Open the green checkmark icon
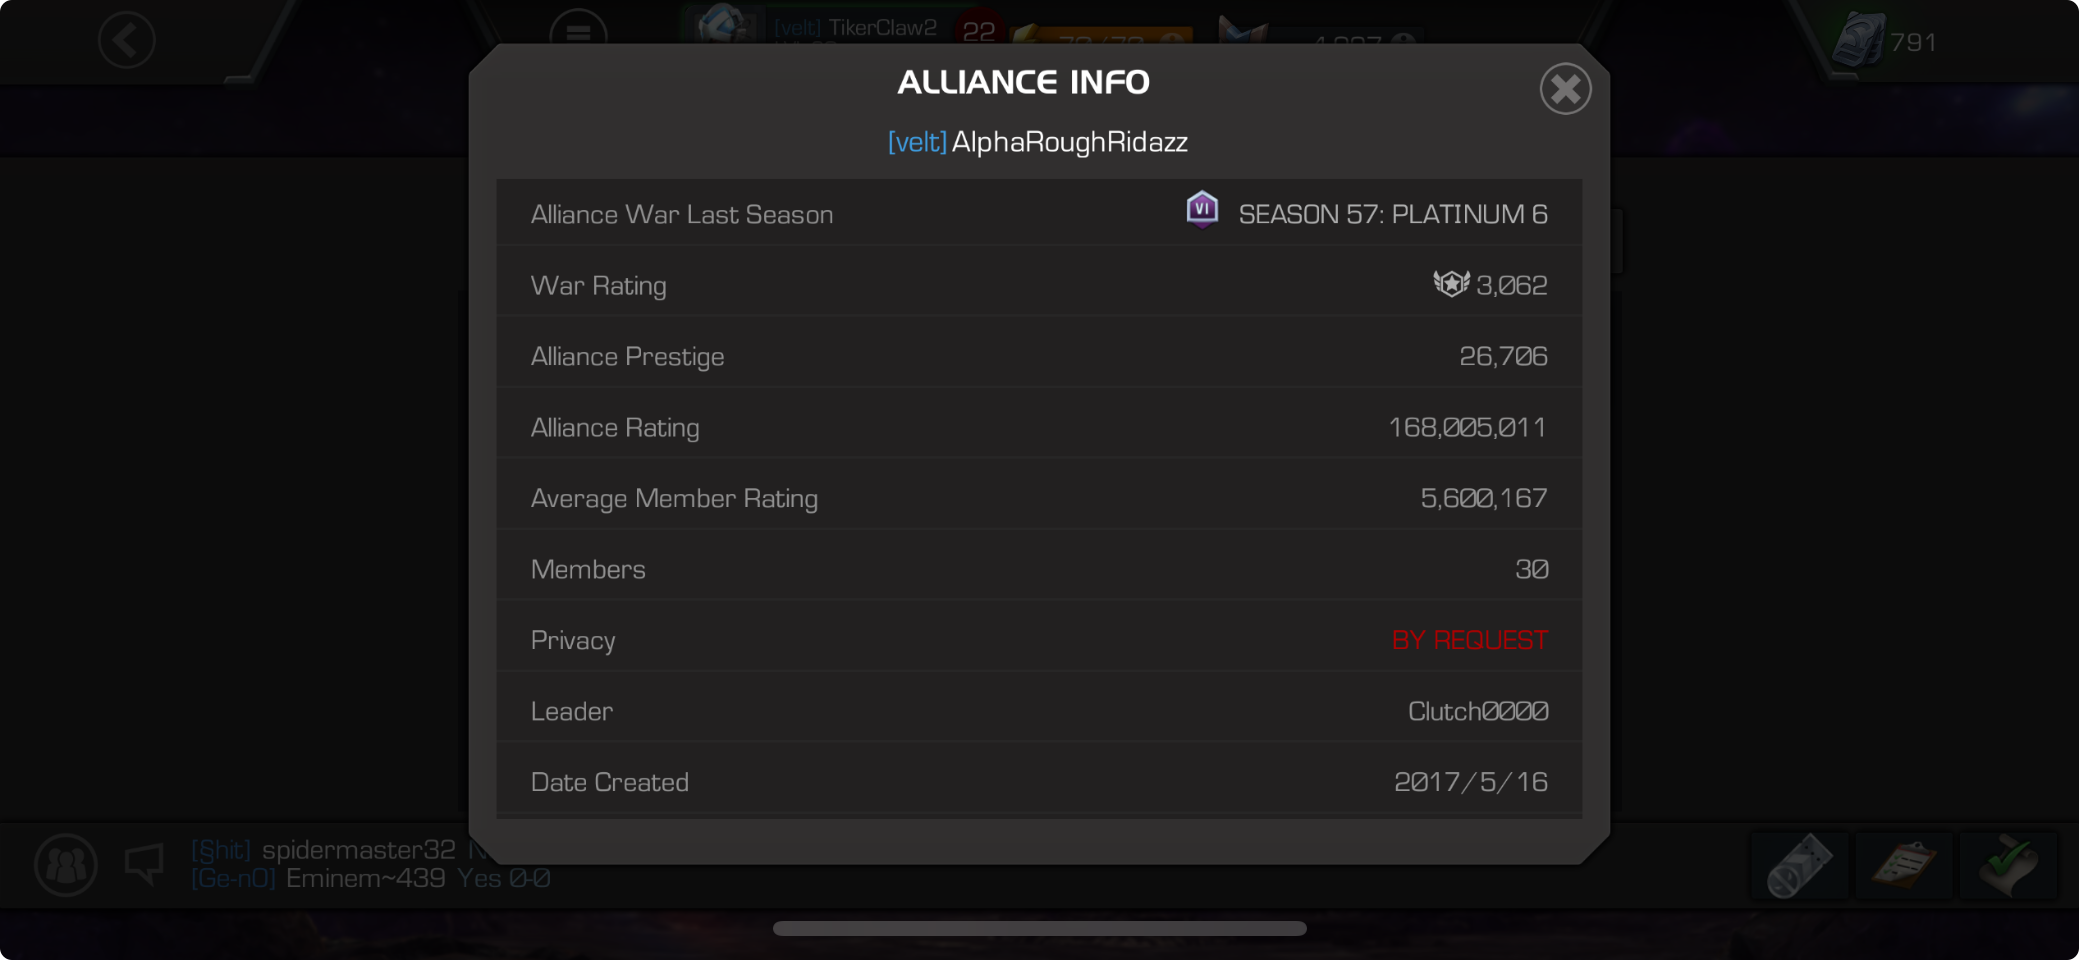 2009,865
